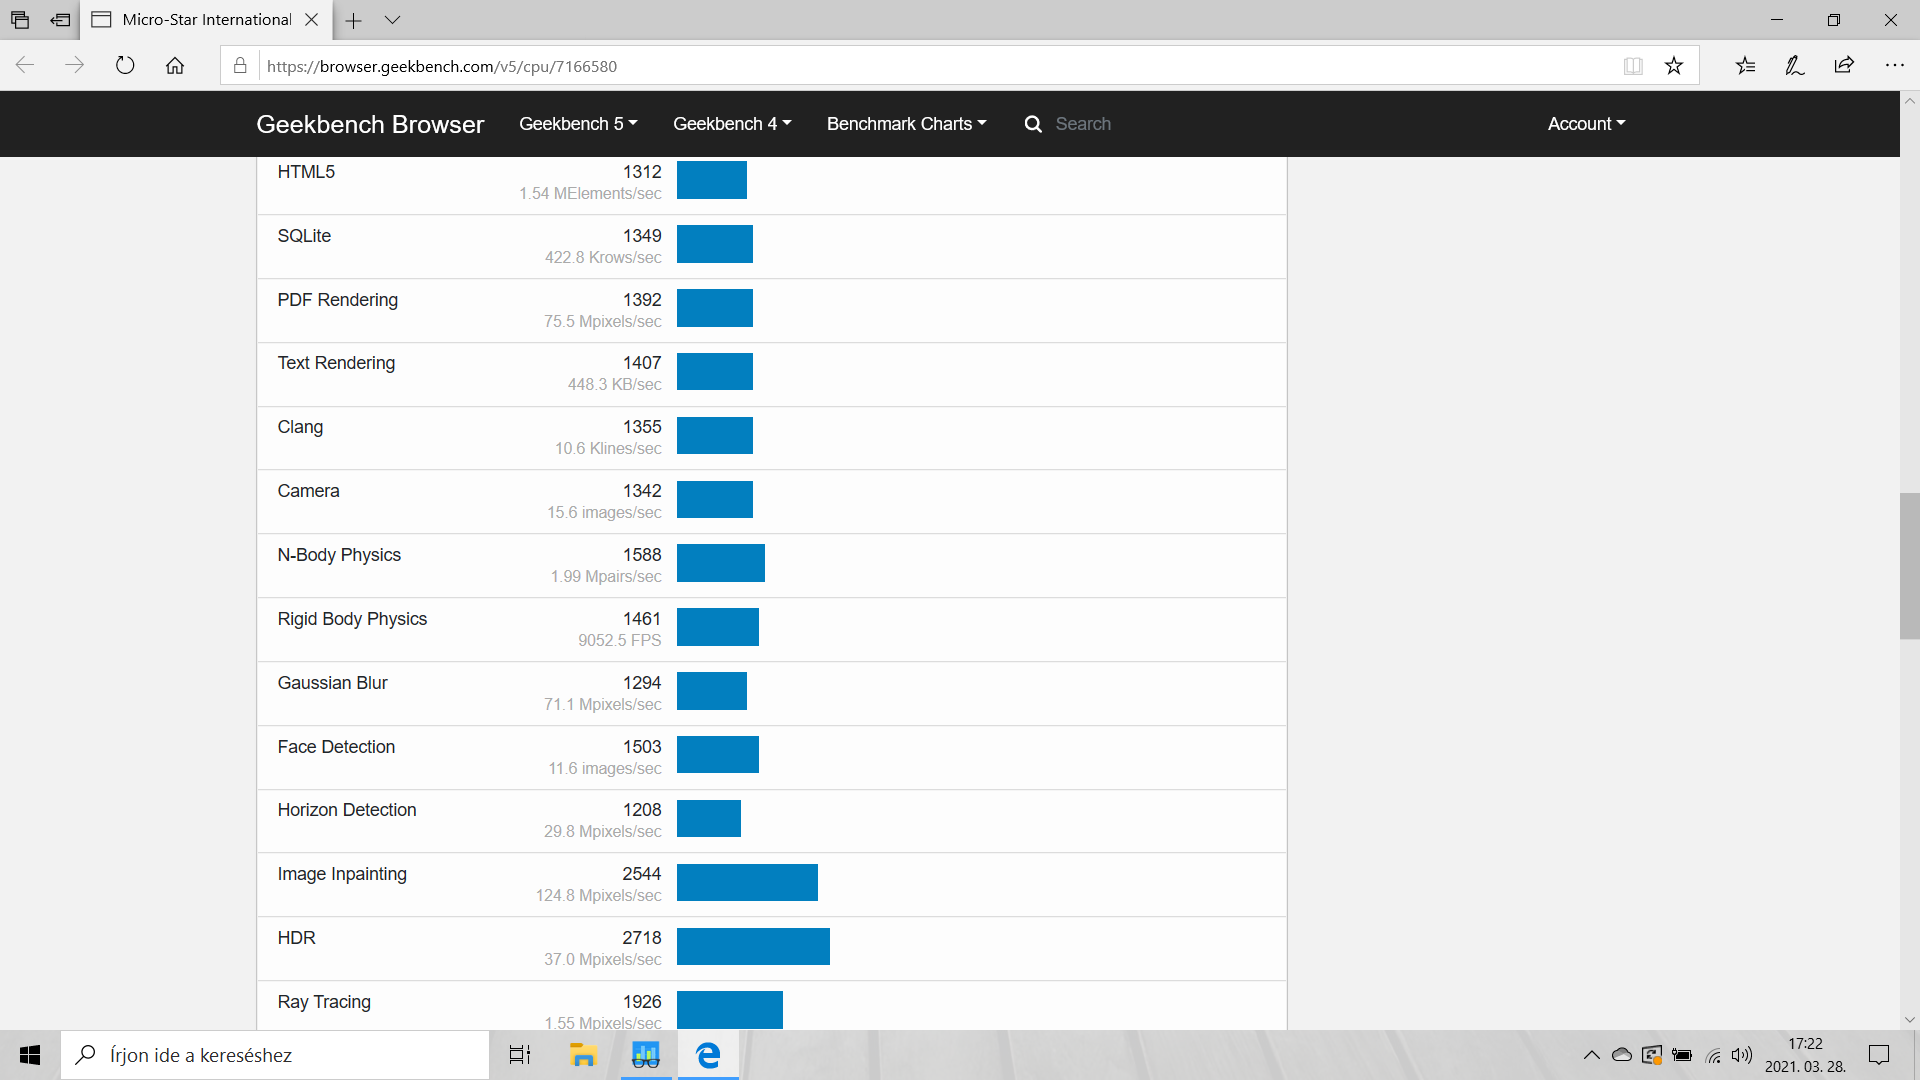1920x1080 pixels.
Task: Click the browser refresh icon
Action: pyautogui.click(x=125, y=66)
